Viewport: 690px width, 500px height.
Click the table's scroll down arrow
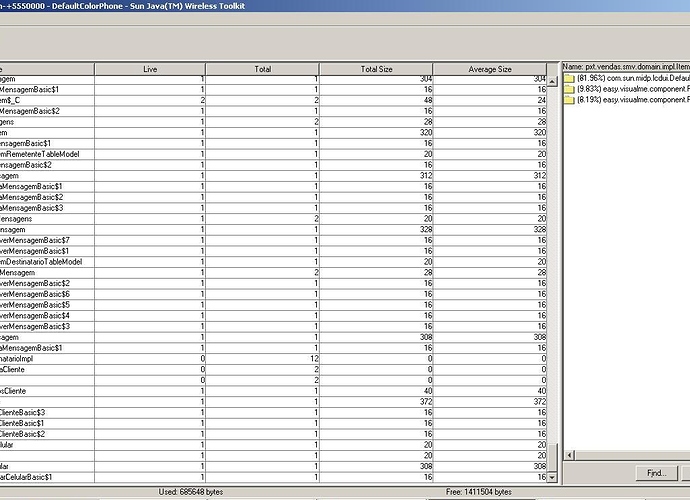pyautogui.click(x=552, y=477)
